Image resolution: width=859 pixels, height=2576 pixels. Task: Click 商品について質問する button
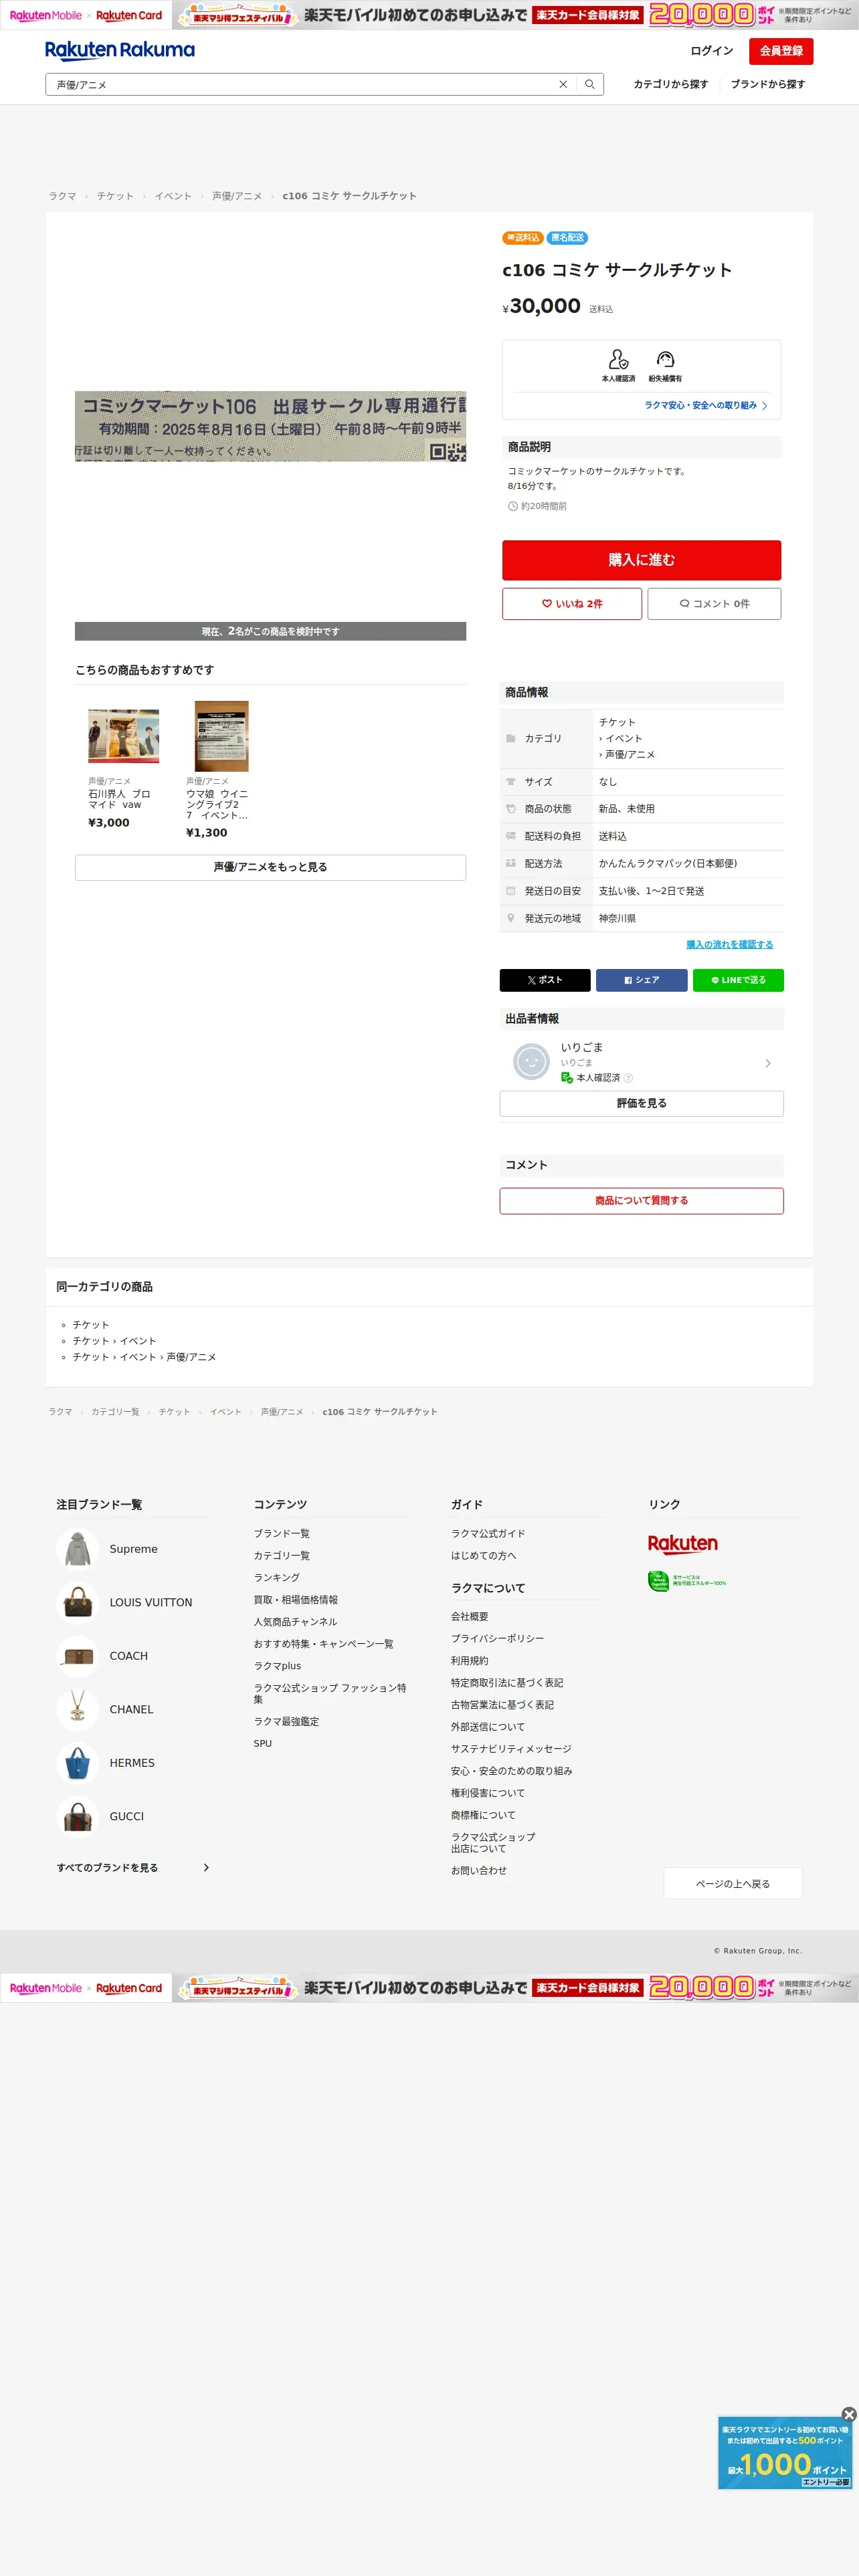tap(642, 1201)
